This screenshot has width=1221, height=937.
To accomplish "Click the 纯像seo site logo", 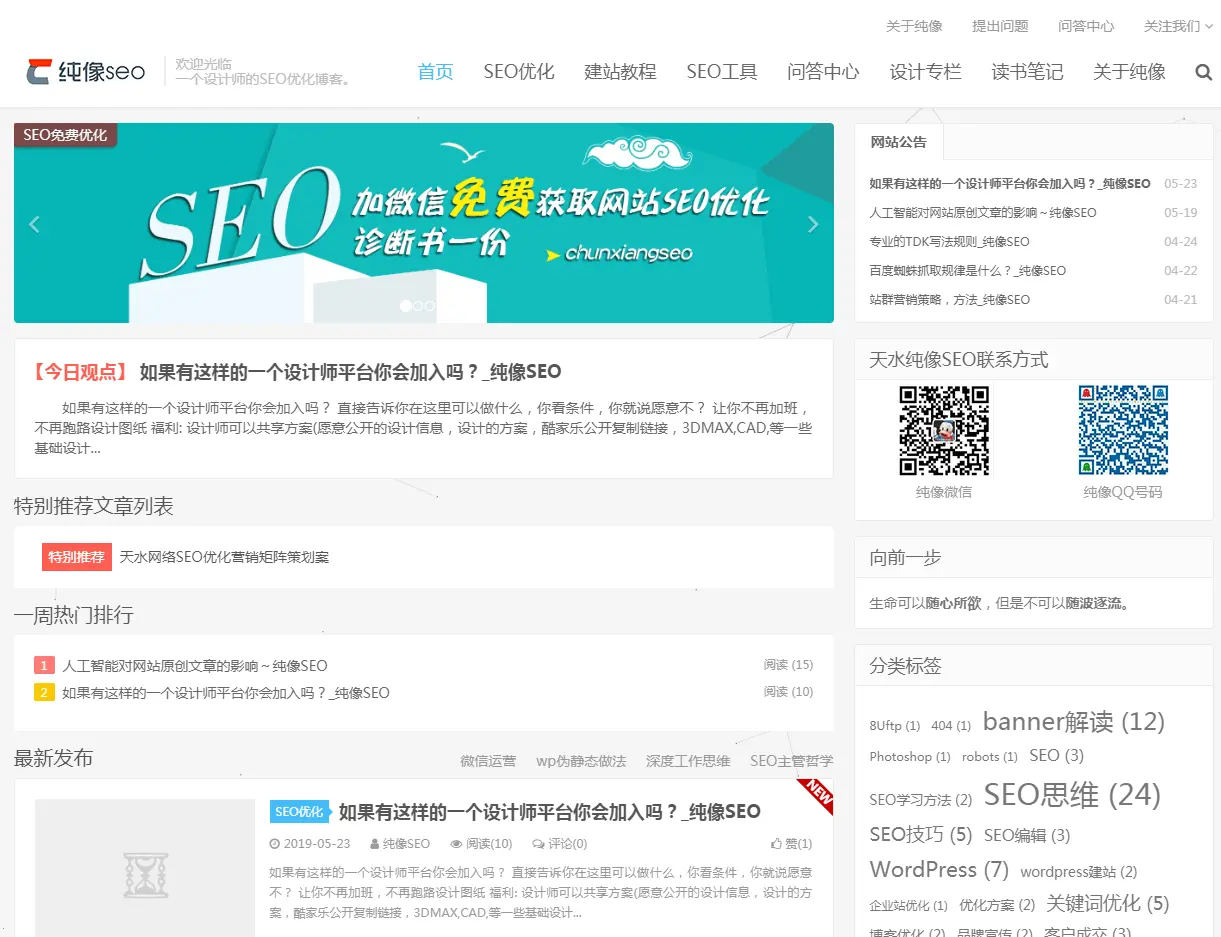I will [x=86, y=71].
